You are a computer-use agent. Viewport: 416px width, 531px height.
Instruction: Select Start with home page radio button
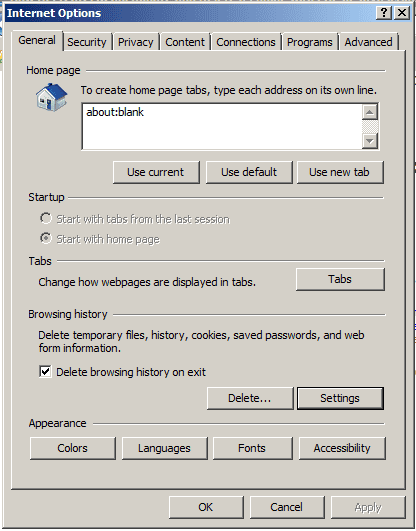click(x=45, y=238)
